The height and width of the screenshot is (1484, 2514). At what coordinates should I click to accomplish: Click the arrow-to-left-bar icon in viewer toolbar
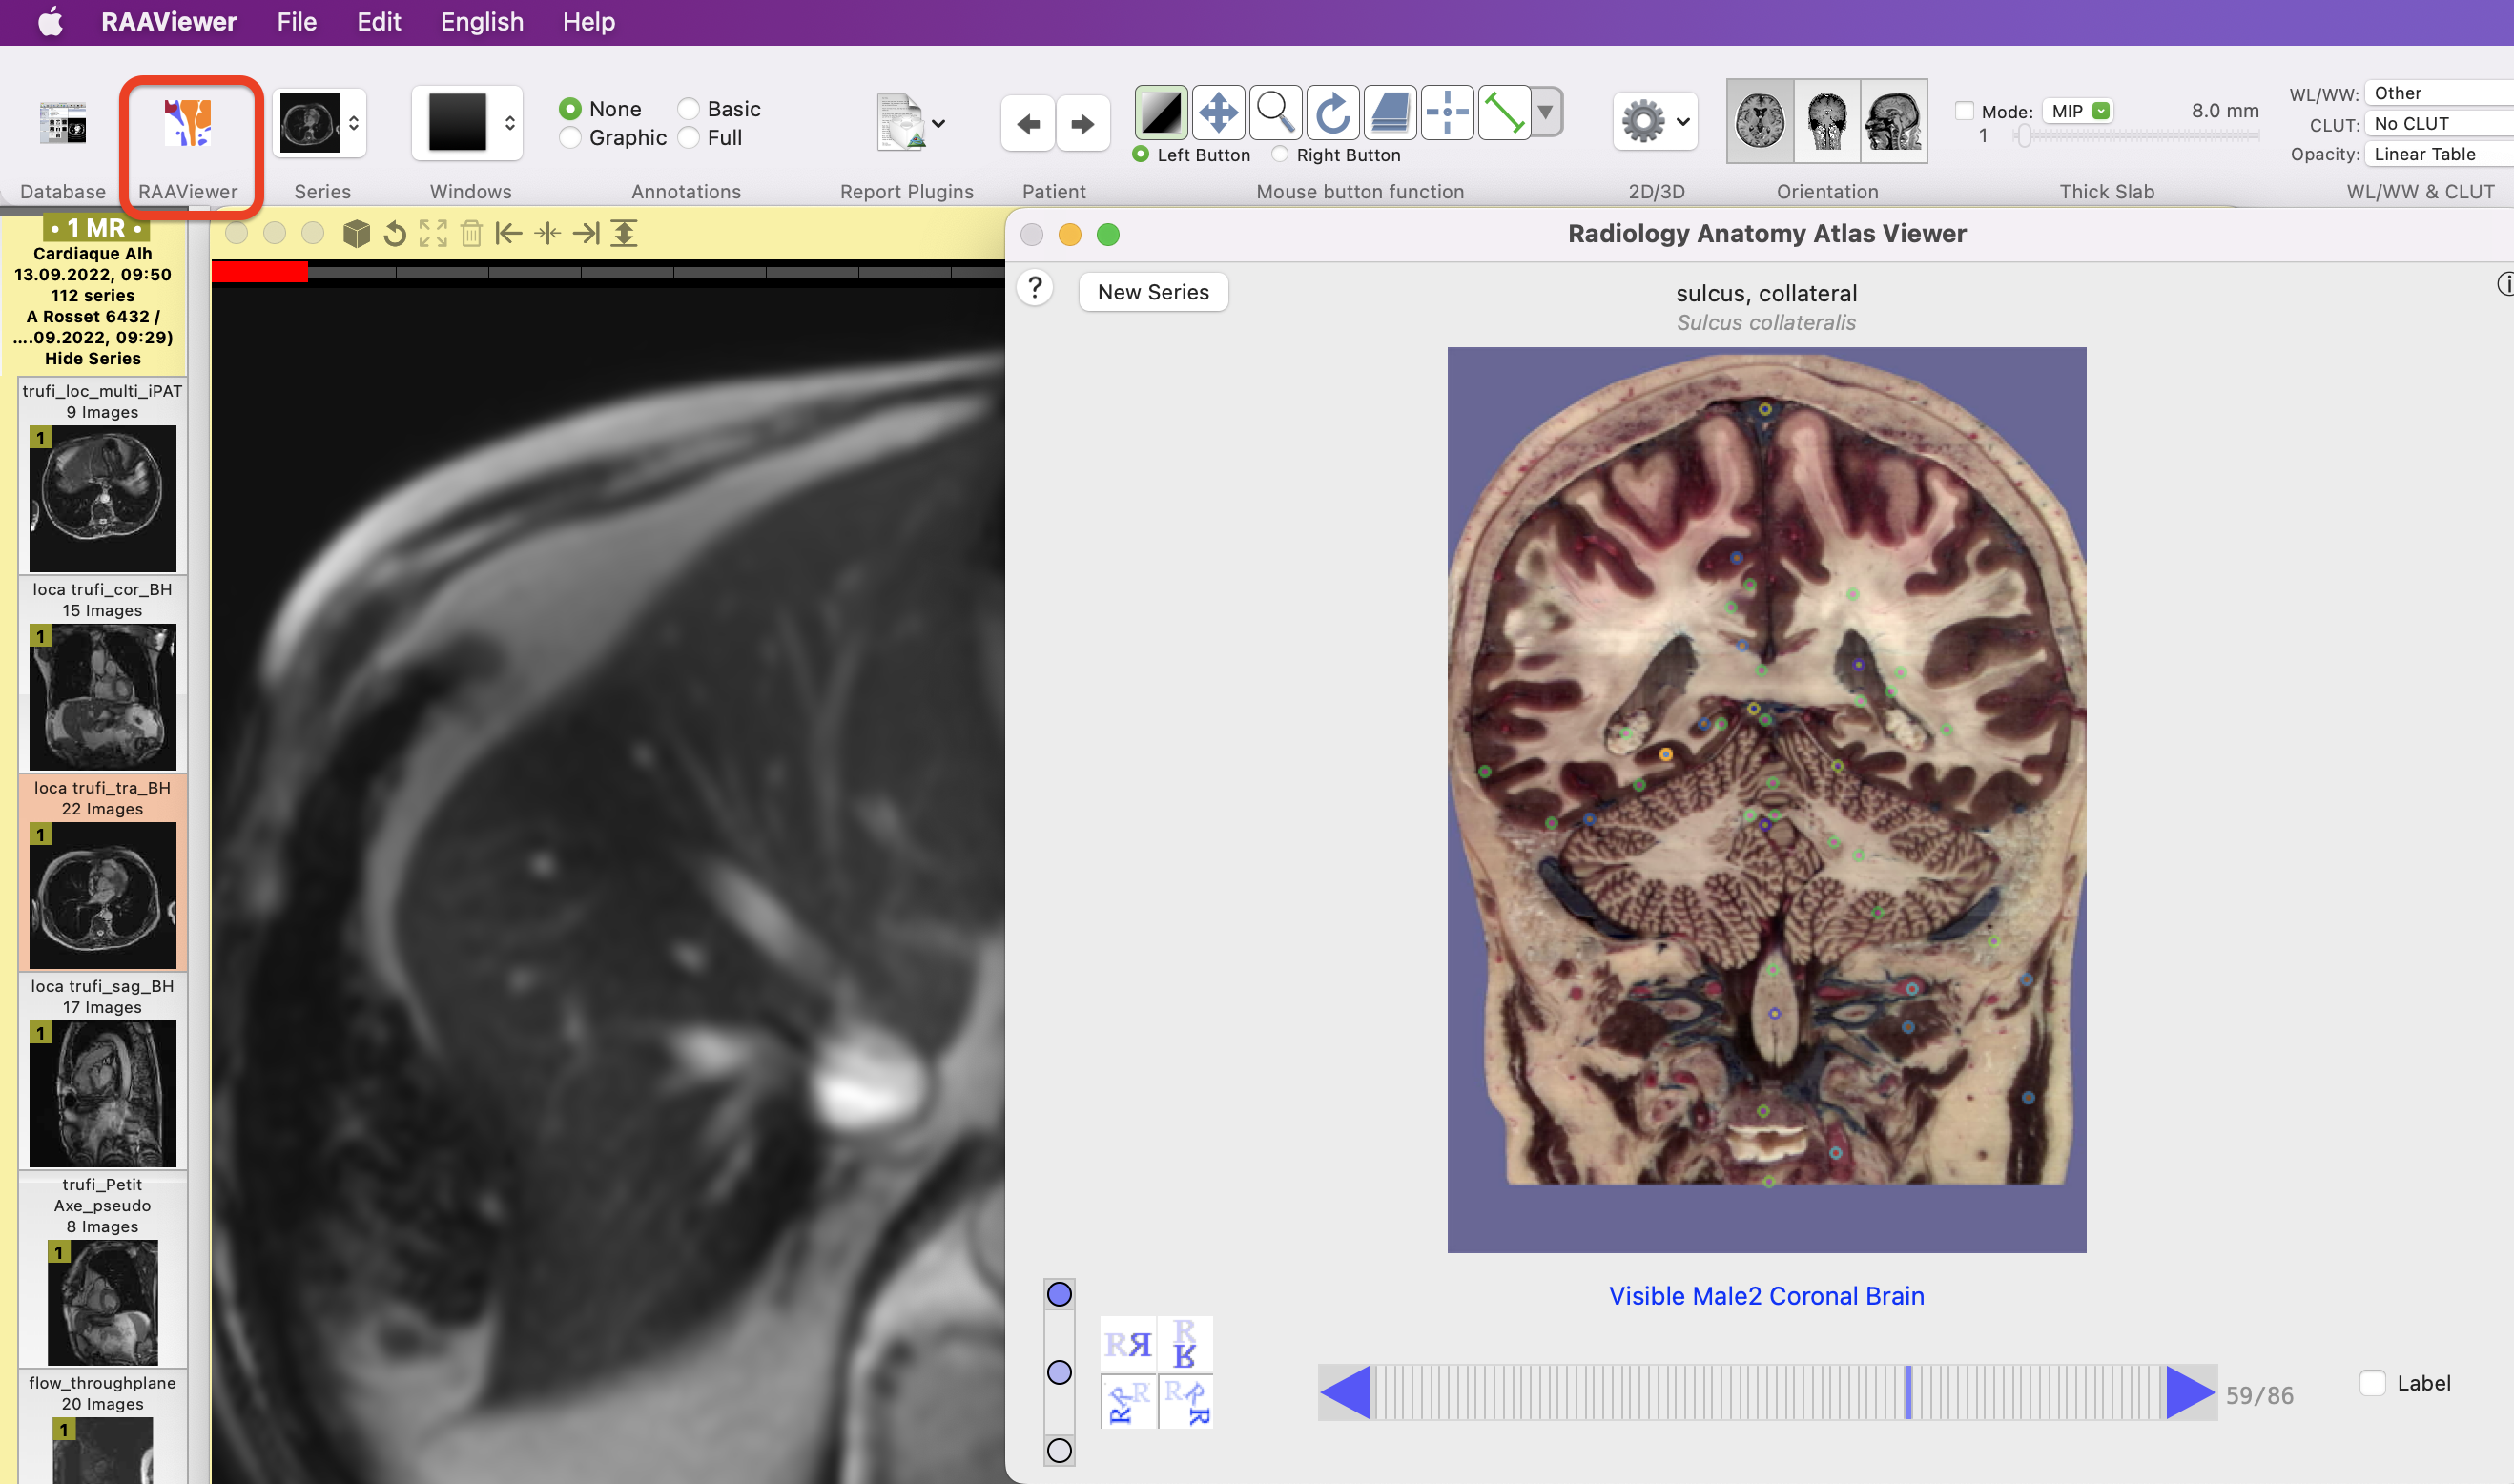coord(509,234)
